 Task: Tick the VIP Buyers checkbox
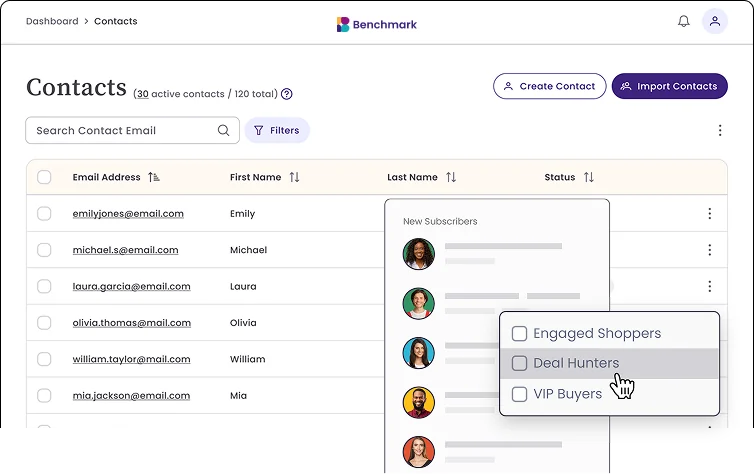(519, 394)
